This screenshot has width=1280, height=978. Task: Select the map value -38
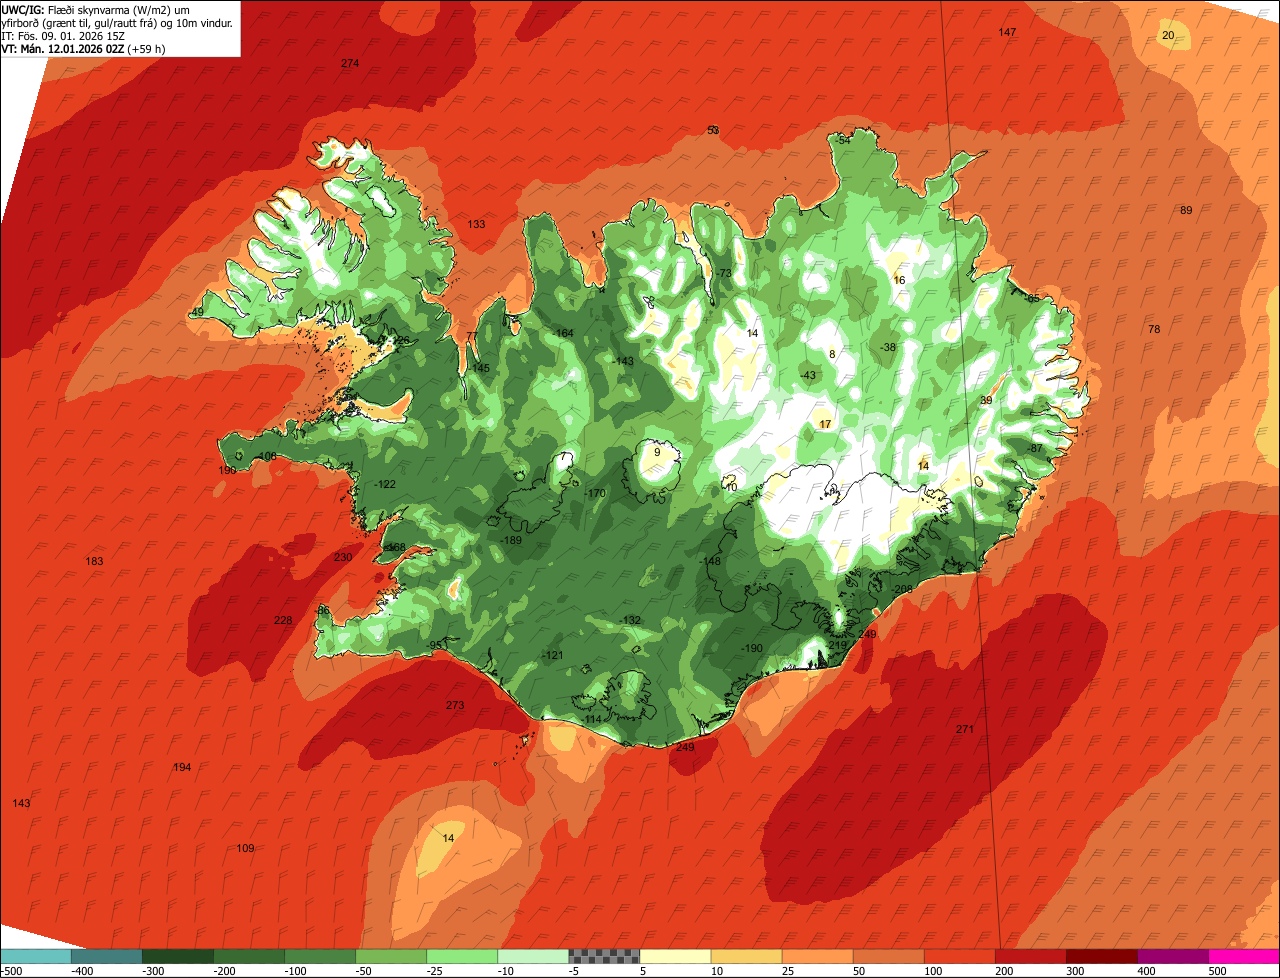coord(887,347)
